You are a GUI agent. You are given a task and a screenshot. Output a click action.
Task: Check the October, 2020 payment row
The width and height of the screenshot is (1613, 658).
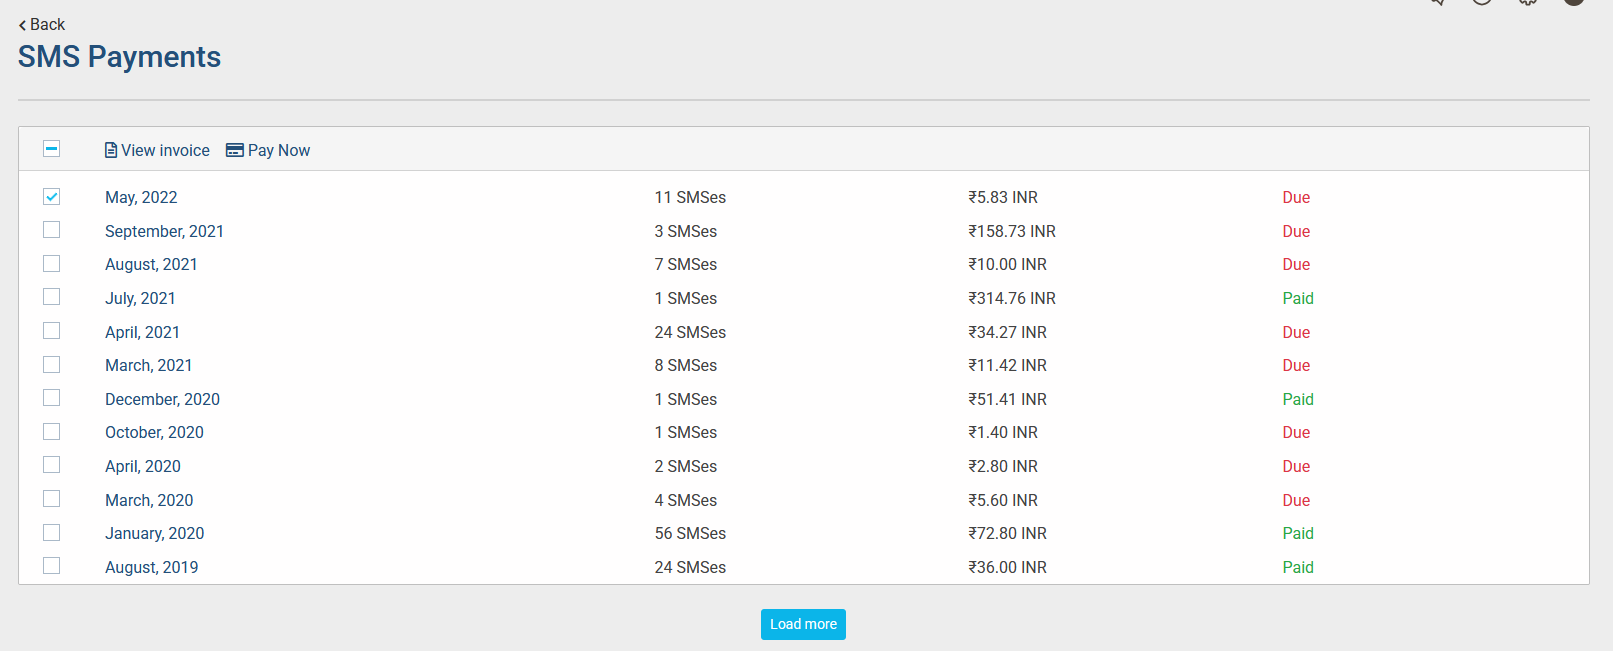[x=52, y=432]
